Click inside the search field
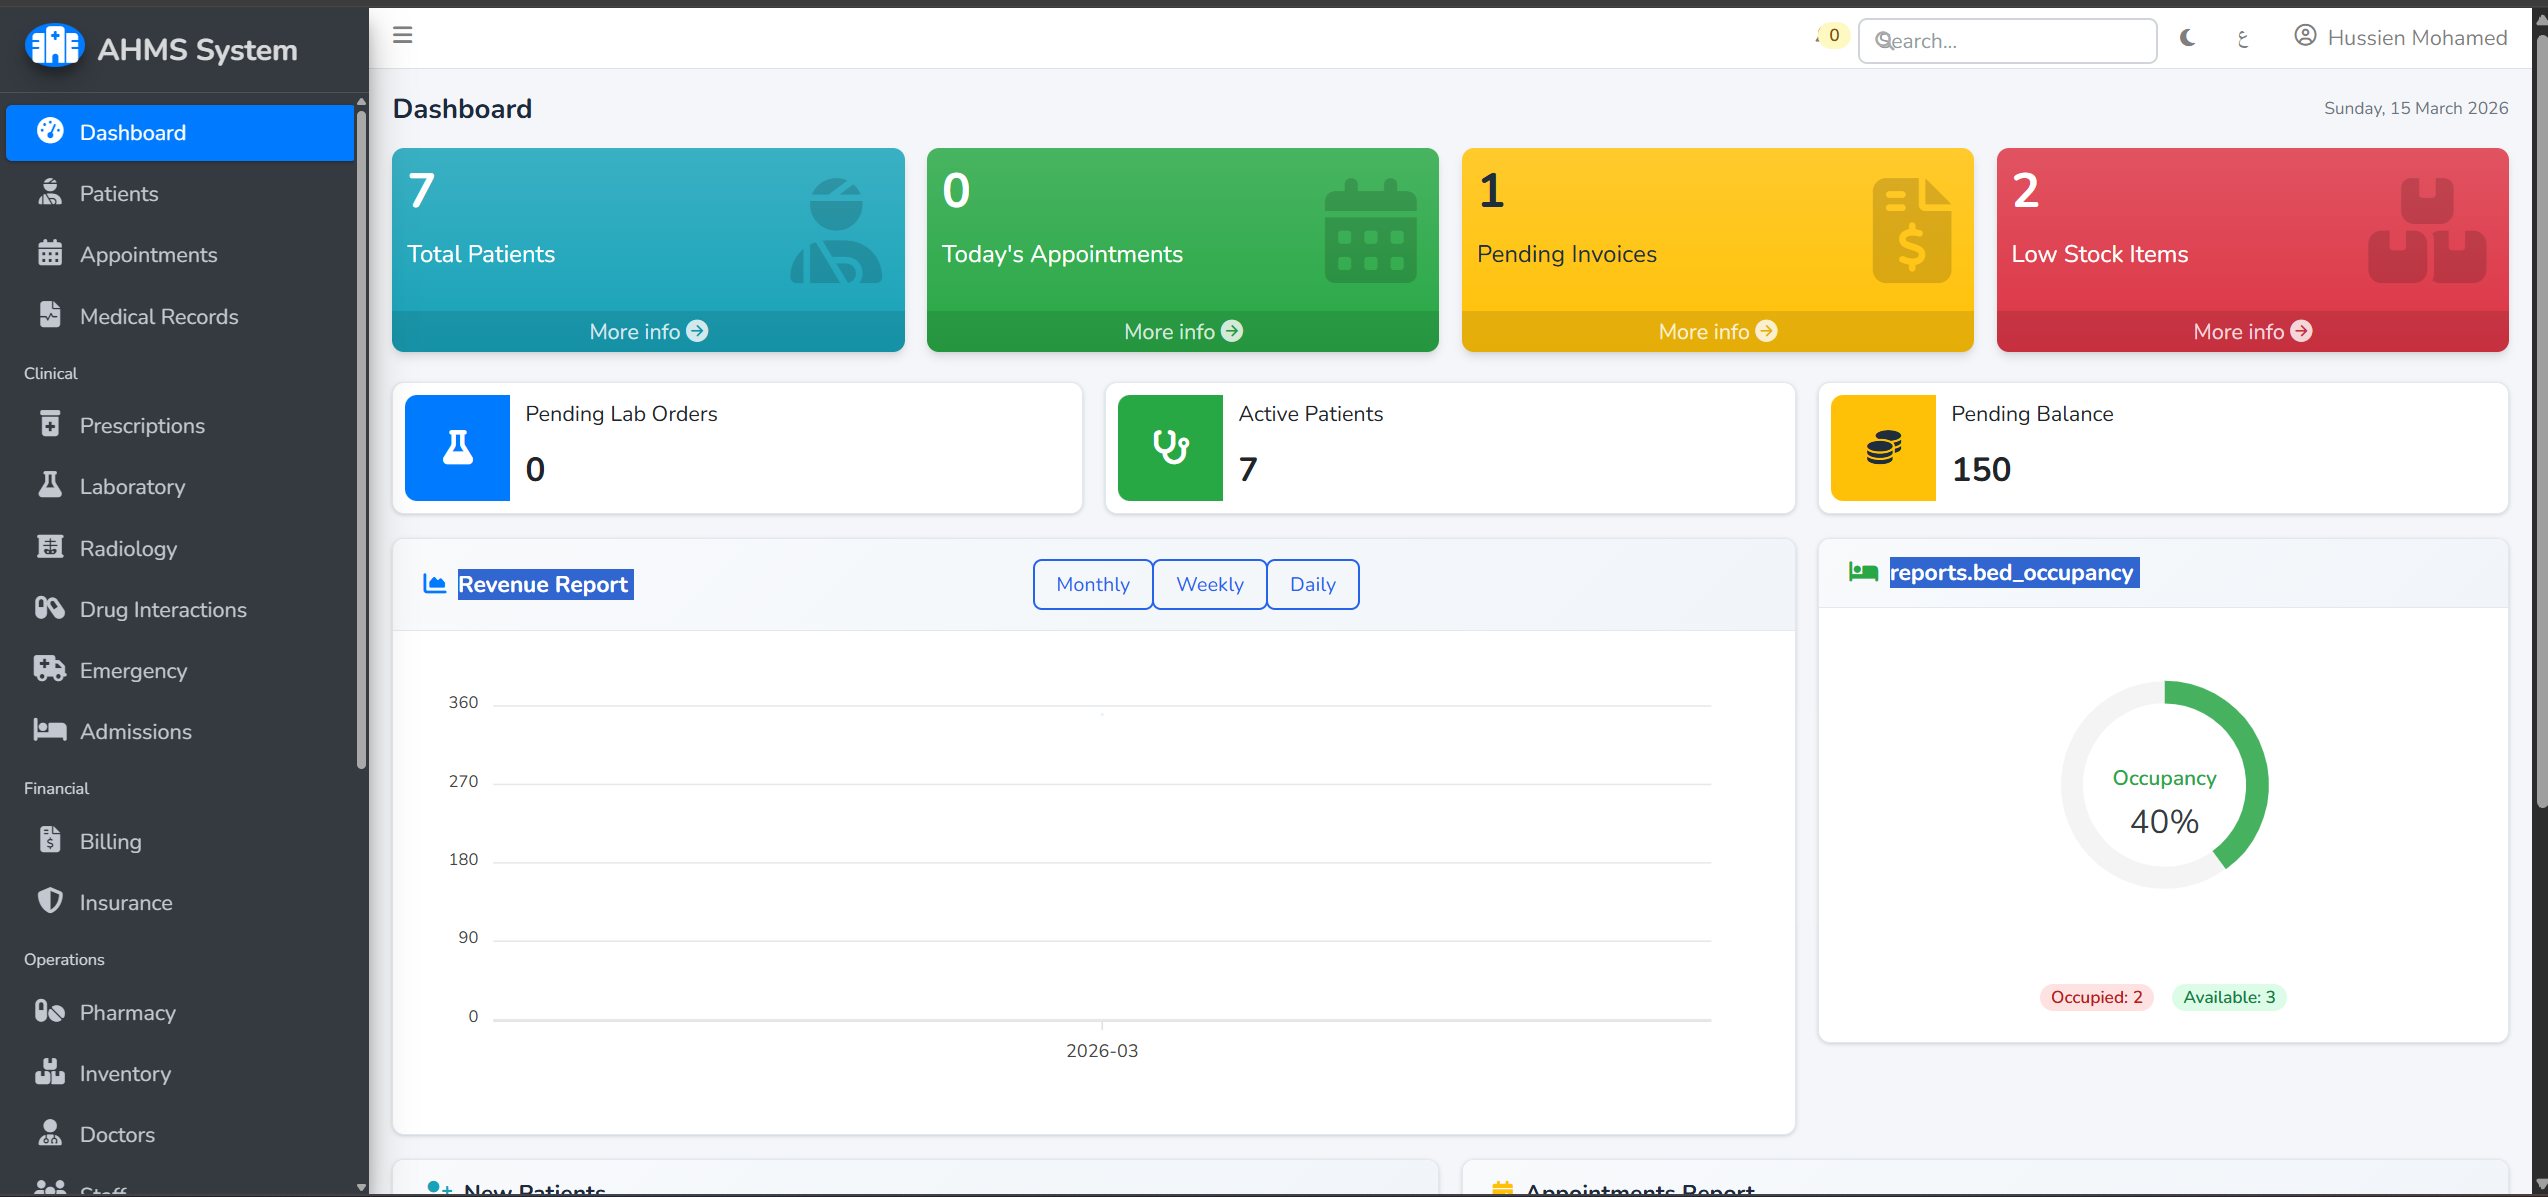This screenshot has width=2548, height=1197. pos(2006,40)
